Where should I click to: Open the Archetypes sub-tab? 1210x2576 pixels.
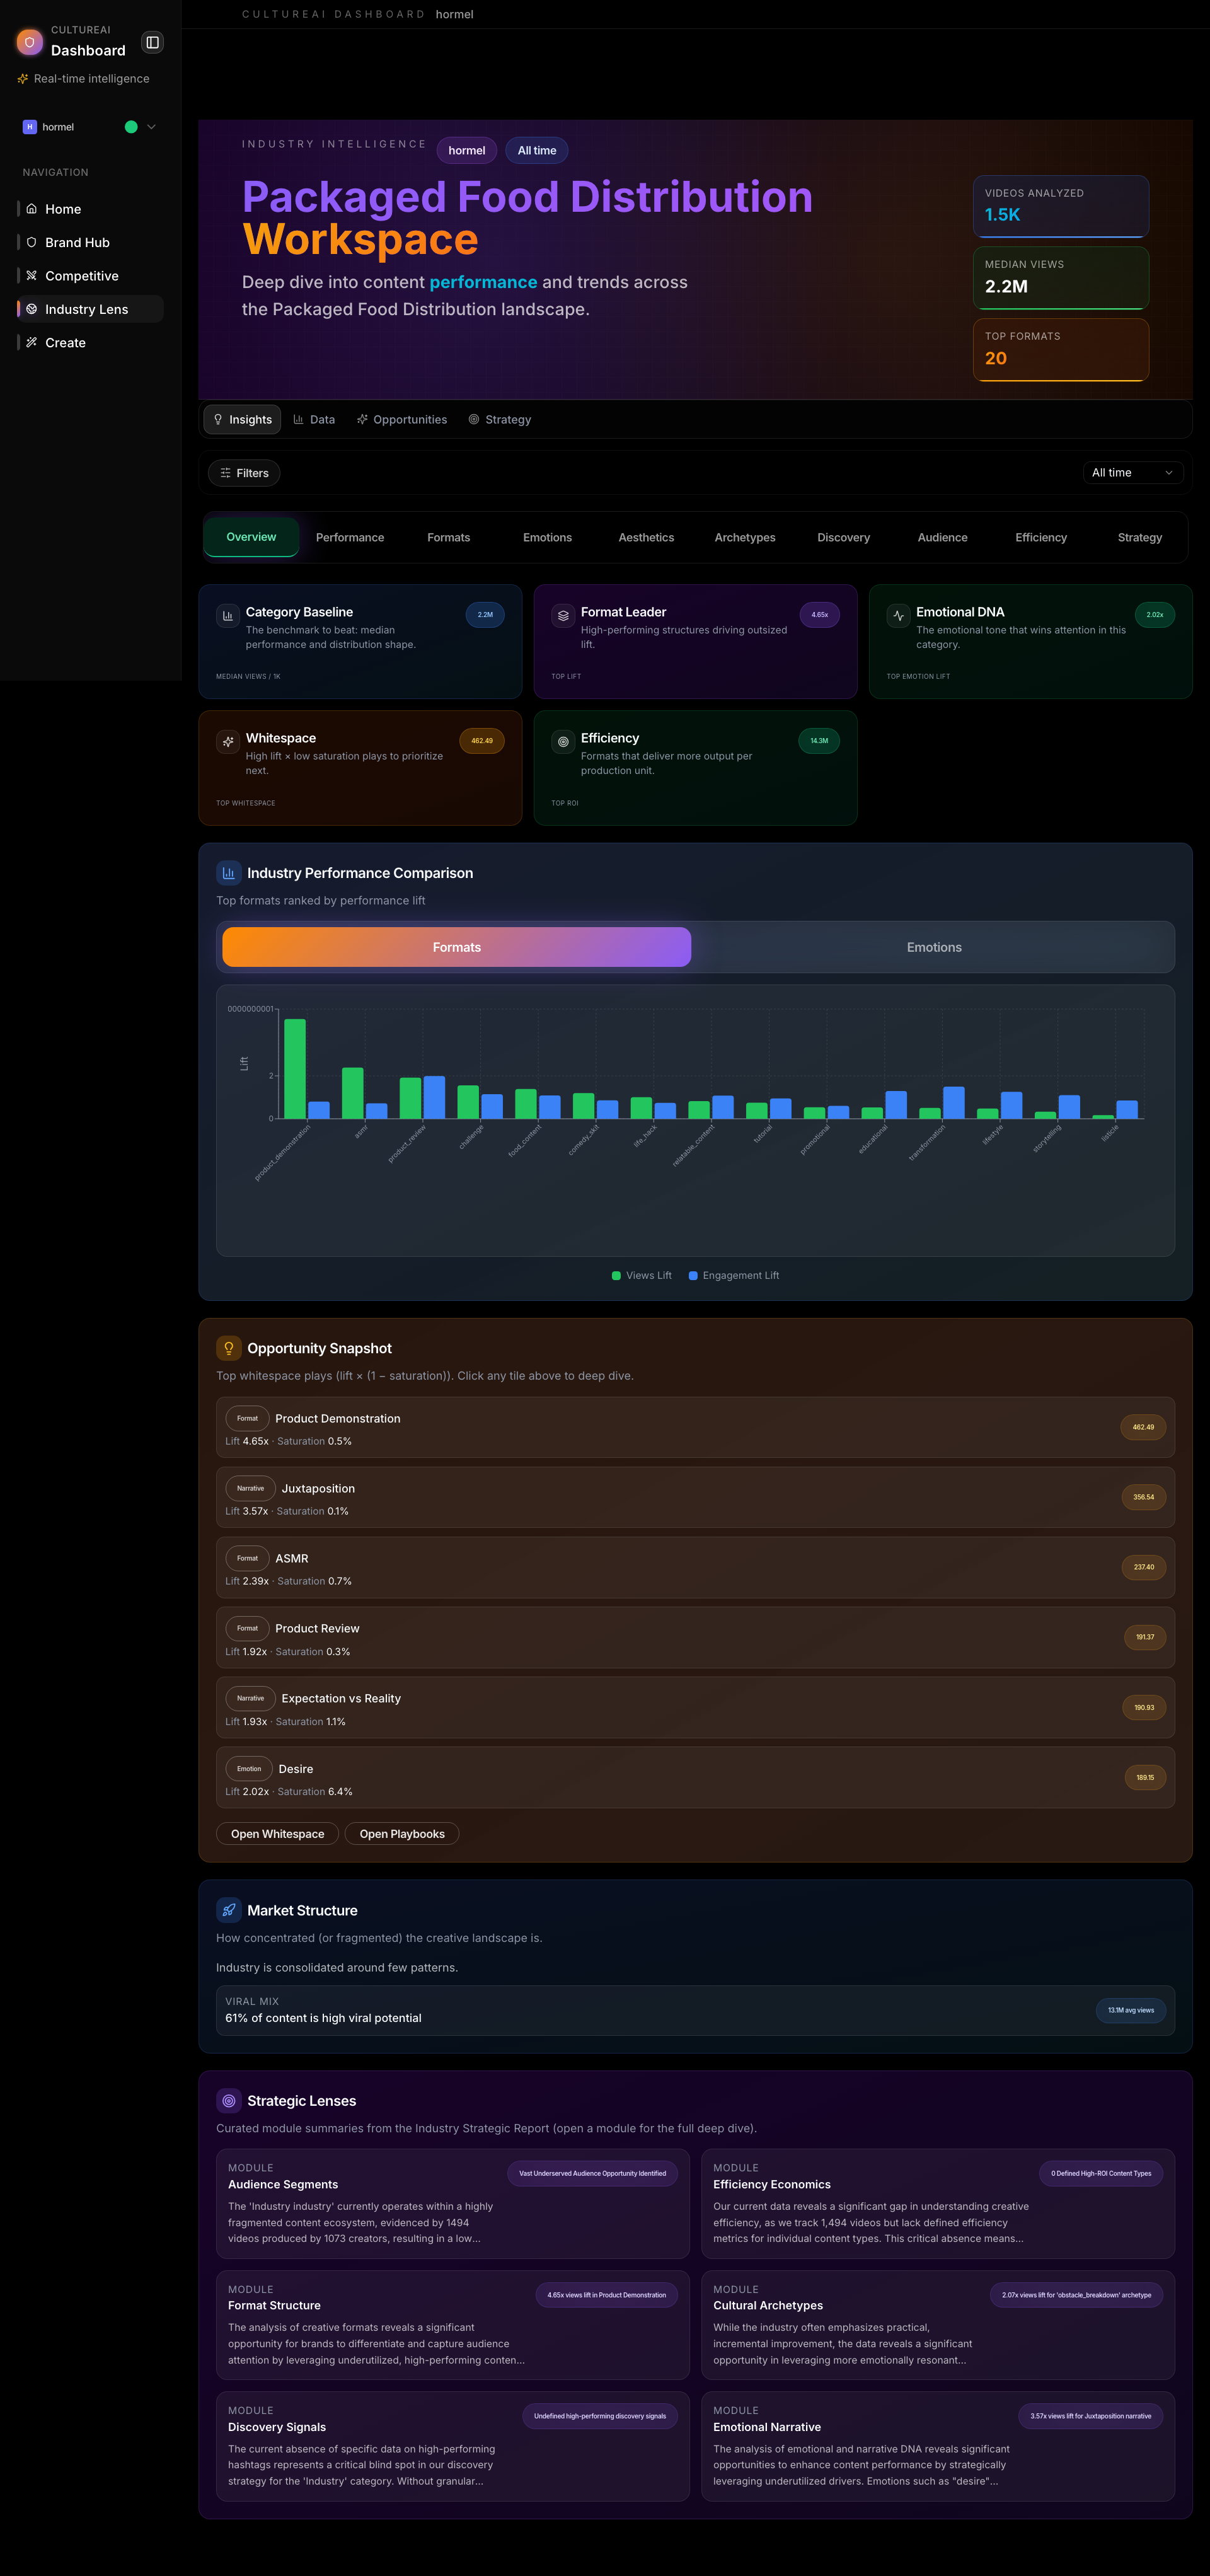744,538
